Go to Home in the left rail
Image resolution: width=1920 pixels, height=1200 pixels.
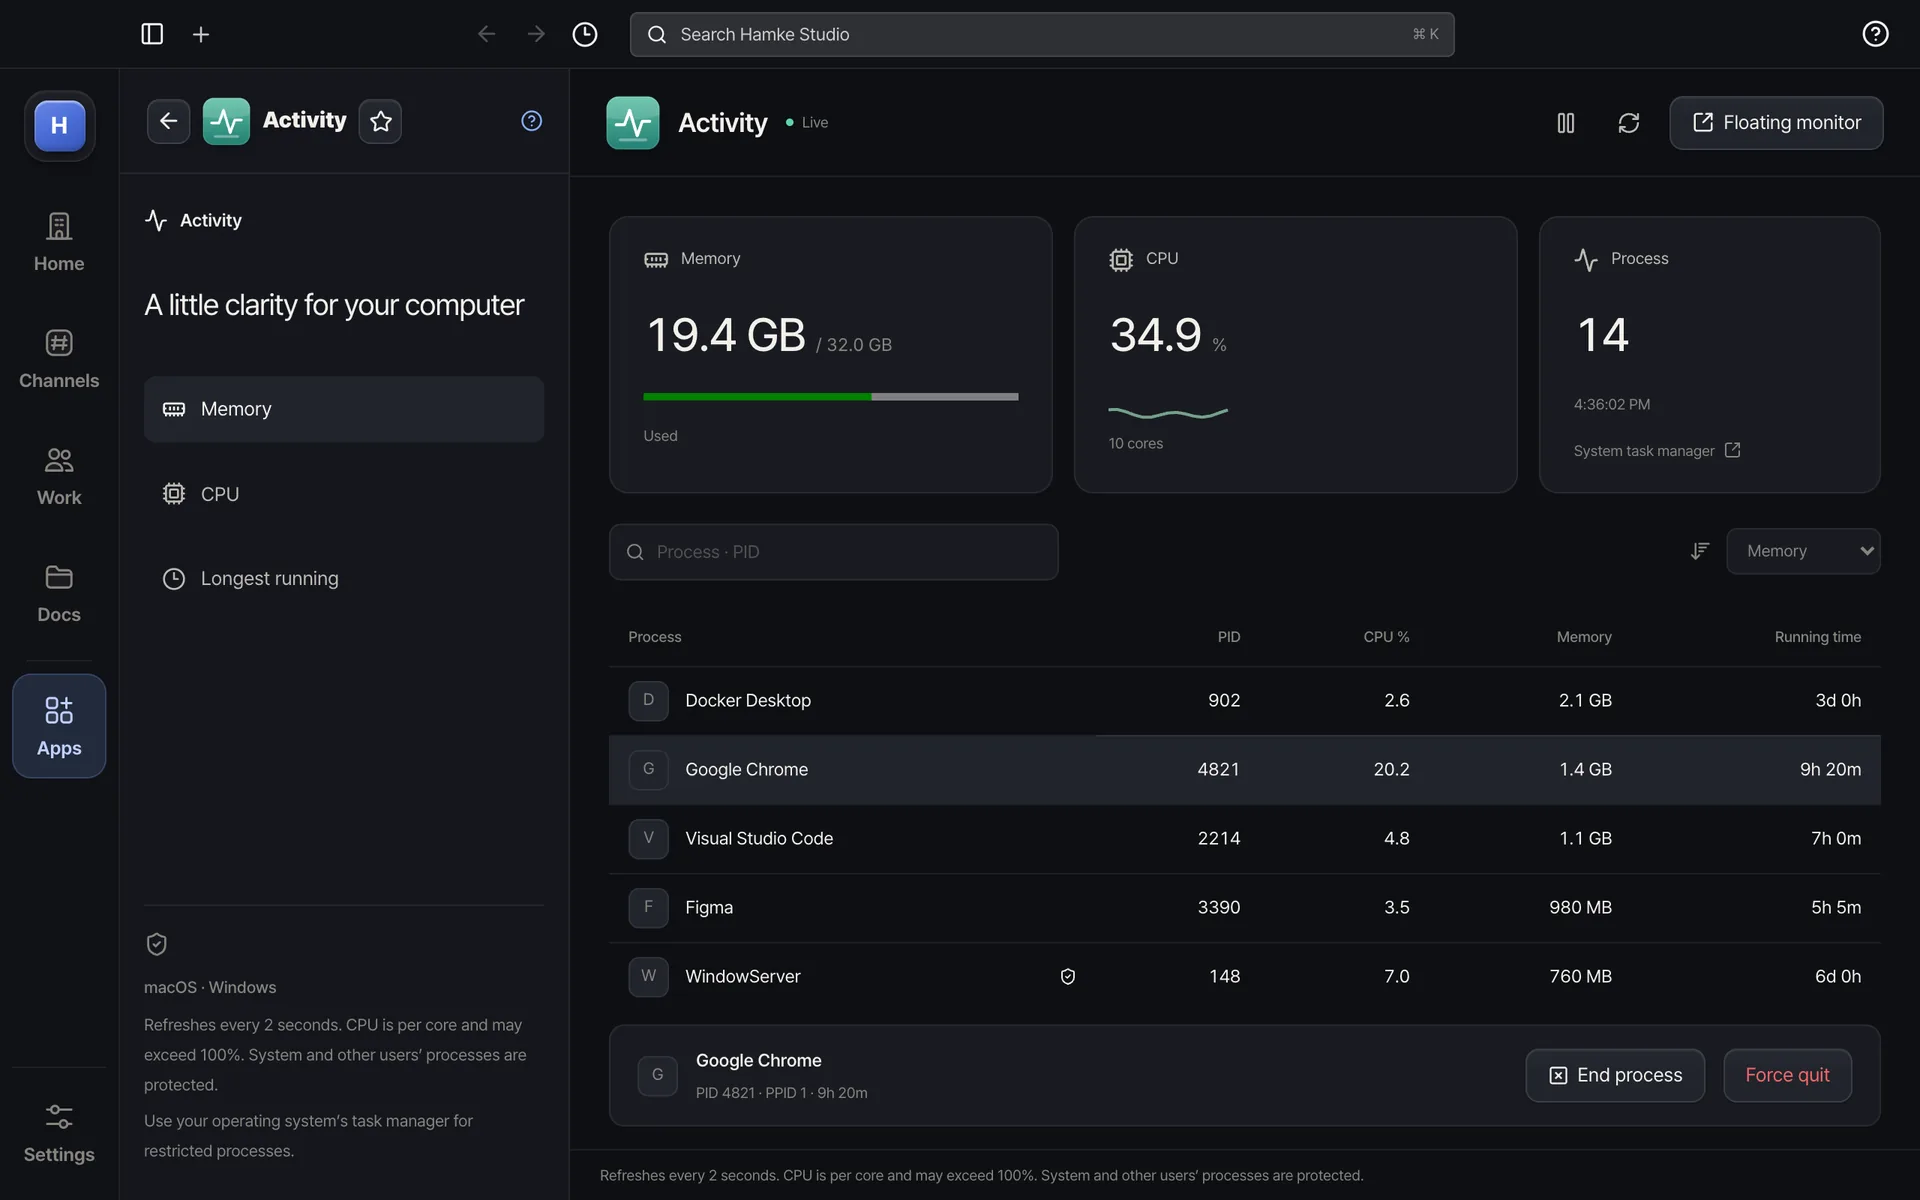pos(59,242)
